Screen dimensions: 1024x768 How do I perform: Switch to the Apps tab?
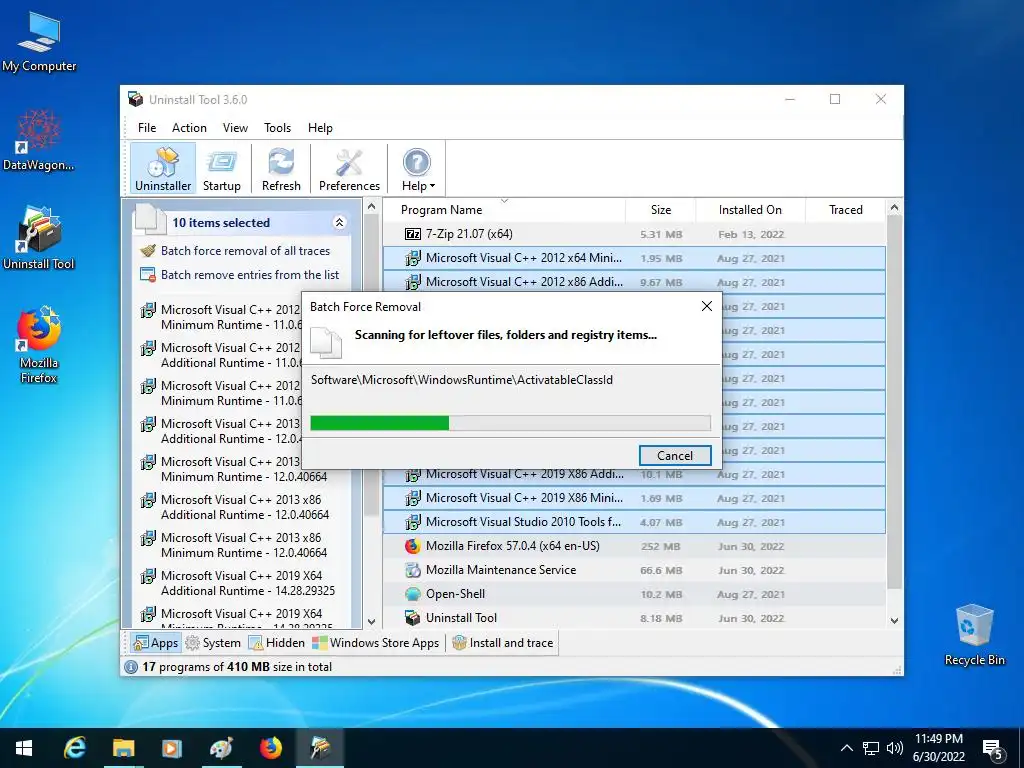coord(155,643)
